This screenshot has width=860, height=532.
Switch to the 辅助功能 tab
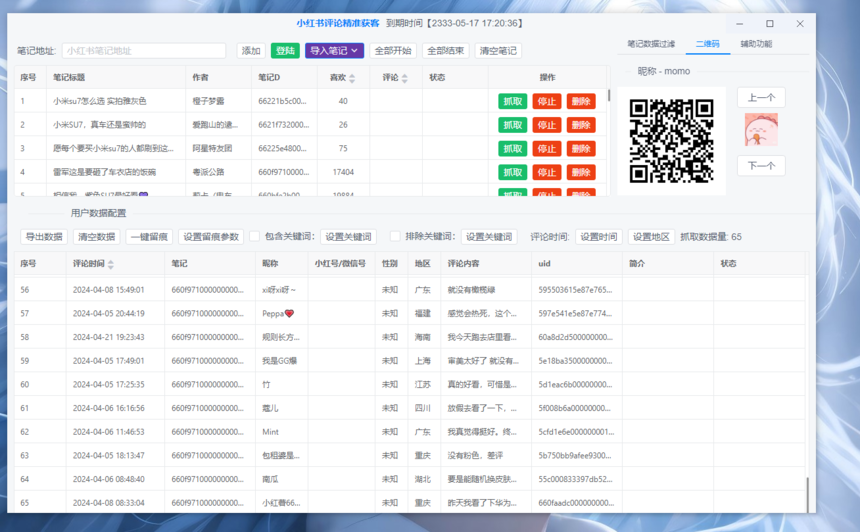pyautogui.click(x=756, y=44)
